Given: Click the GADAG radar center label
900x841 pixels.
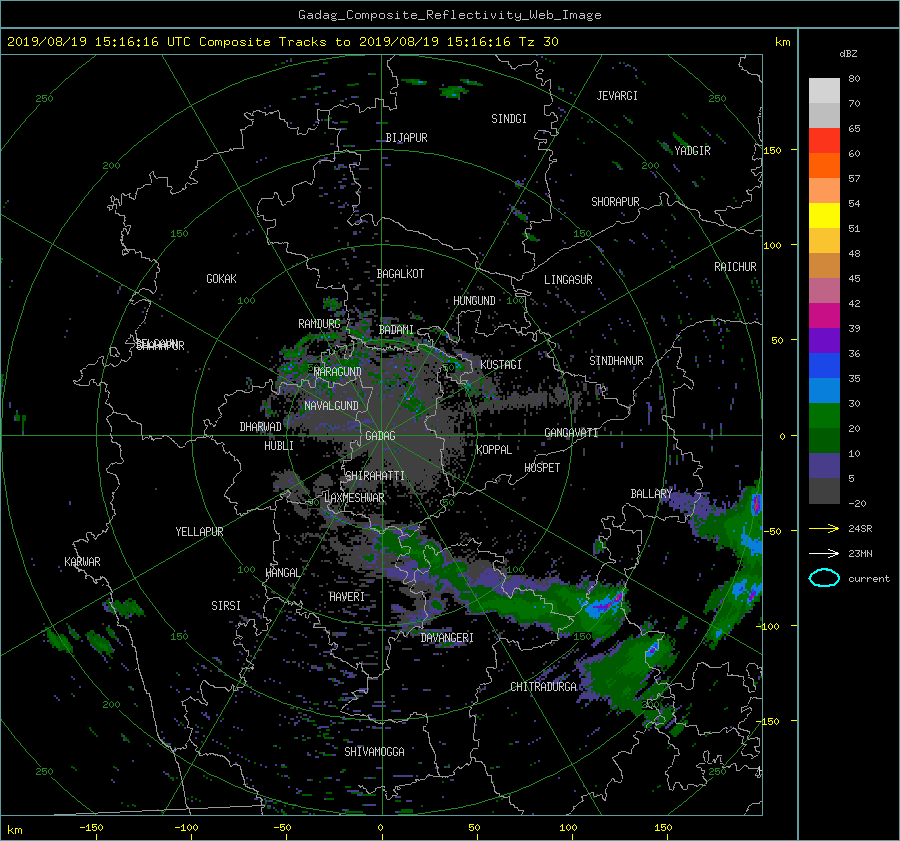Looking at the screenshot, I should [380, 436].
